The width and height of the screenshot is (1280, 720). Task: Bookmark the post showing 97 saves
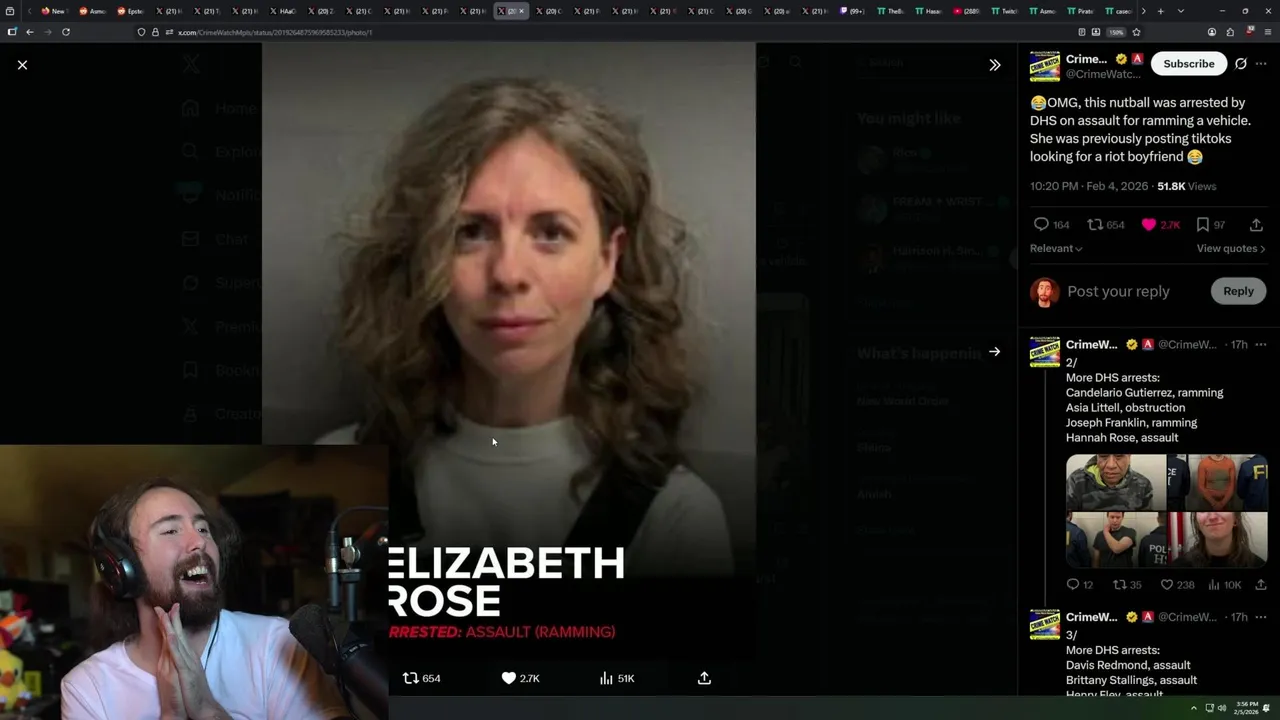pos(1211,225)
